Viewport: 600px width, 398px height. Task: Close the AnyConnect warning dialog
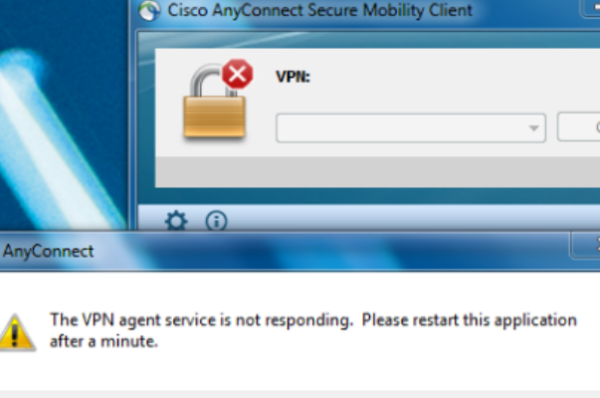tap(585, 245)
